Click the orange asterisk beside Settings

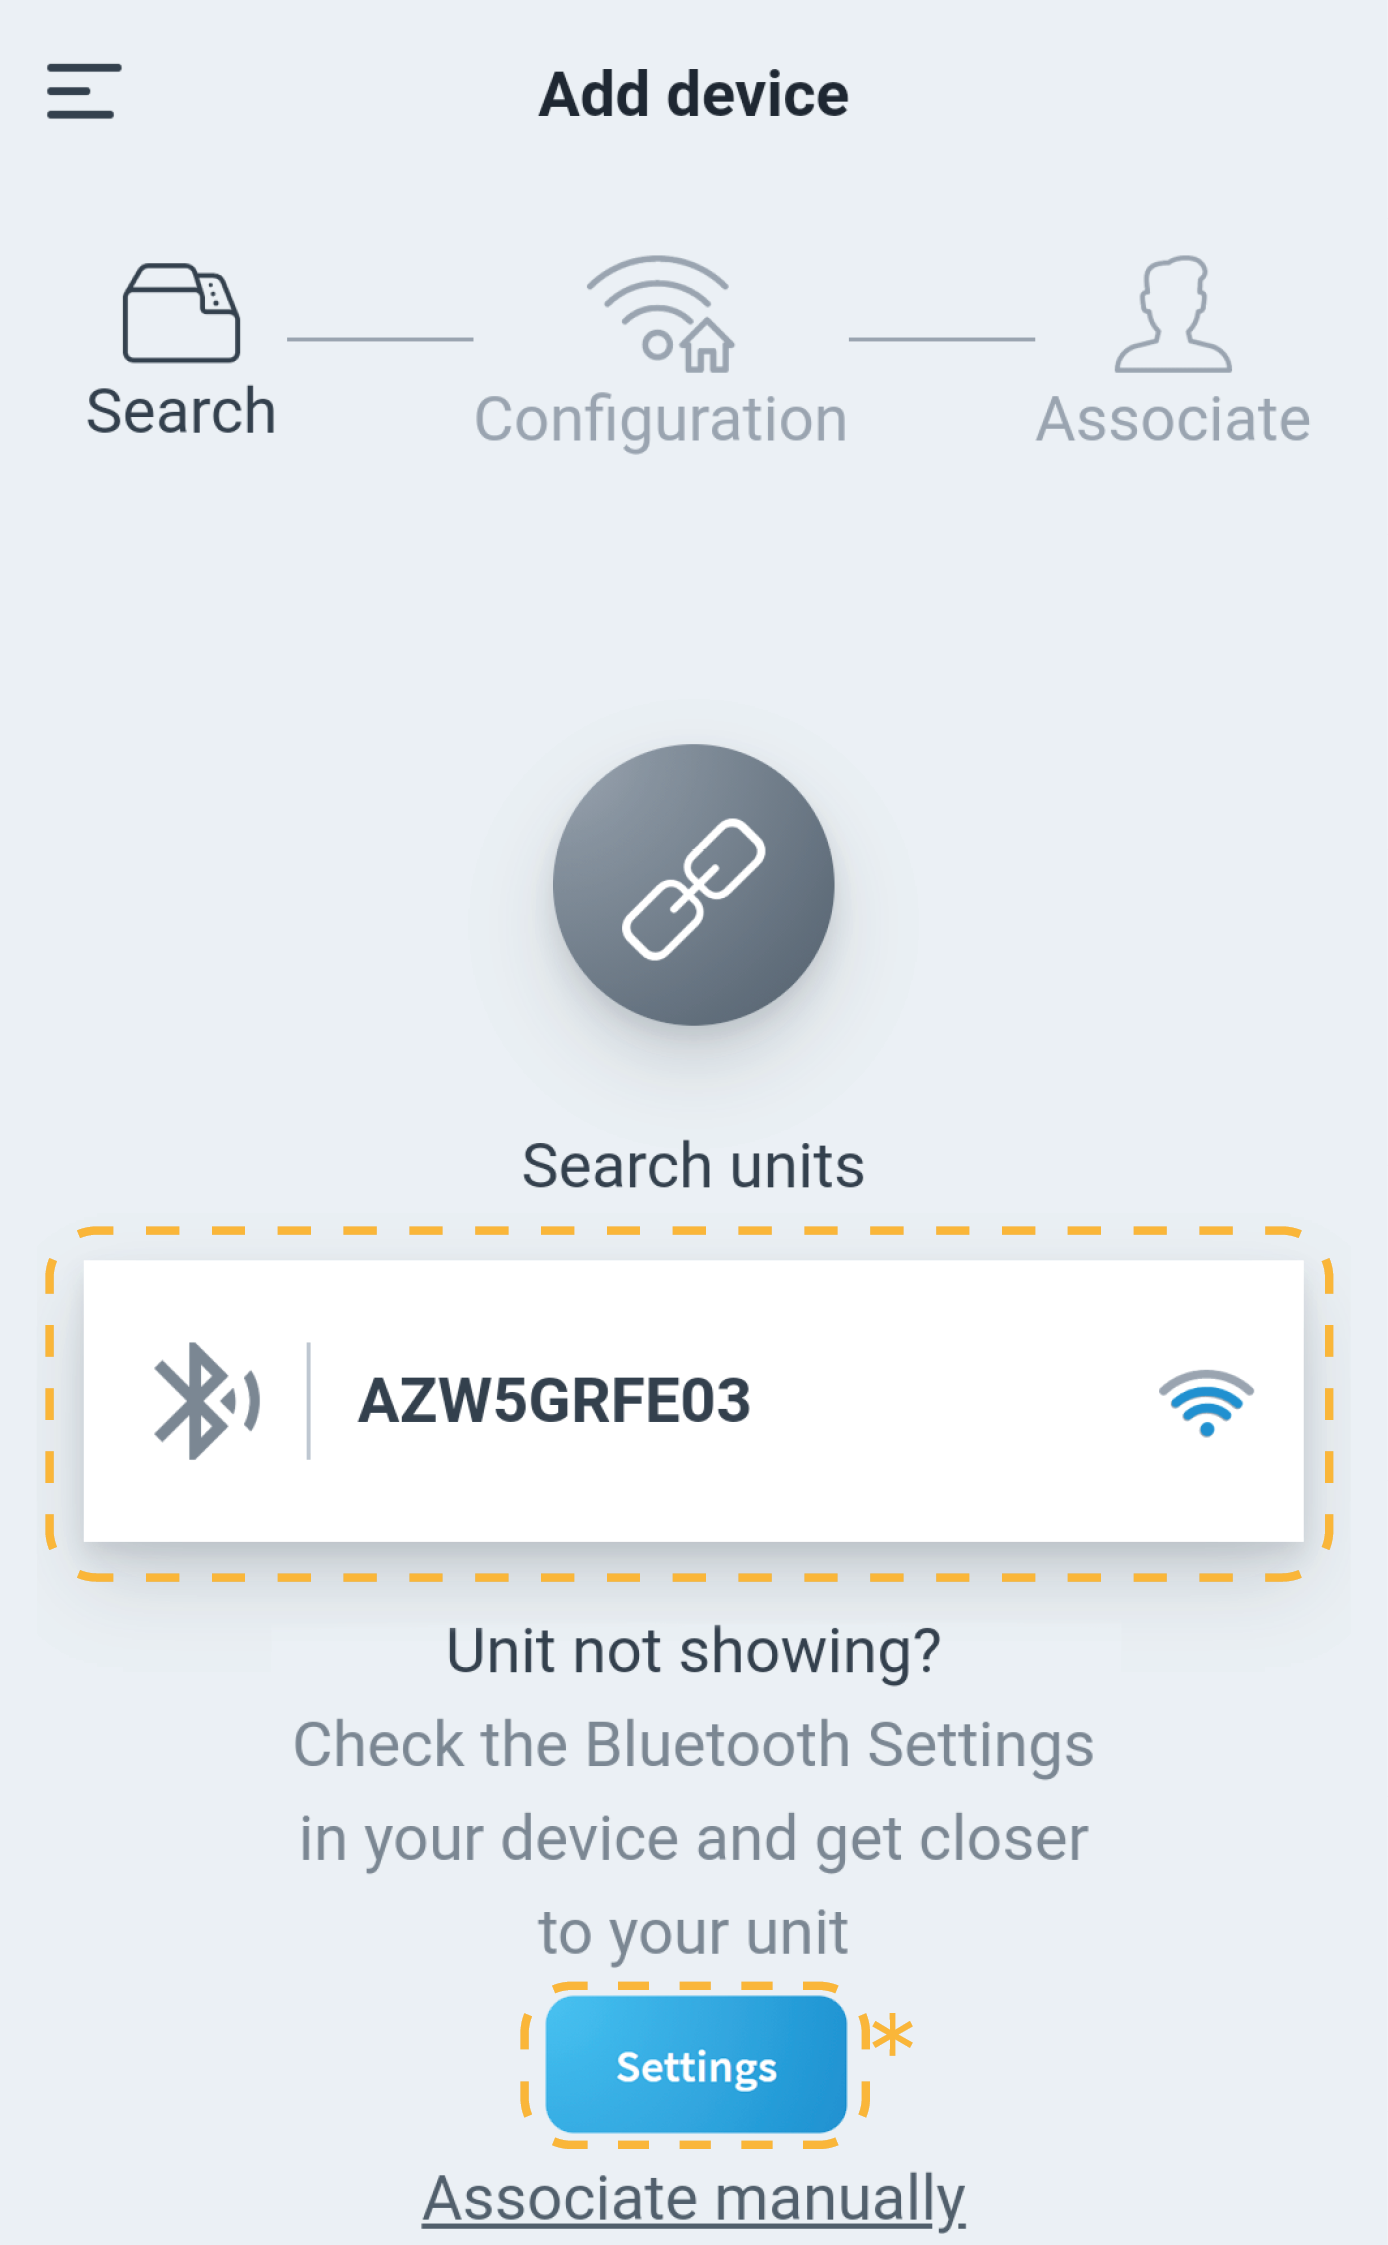[892, 2034]
